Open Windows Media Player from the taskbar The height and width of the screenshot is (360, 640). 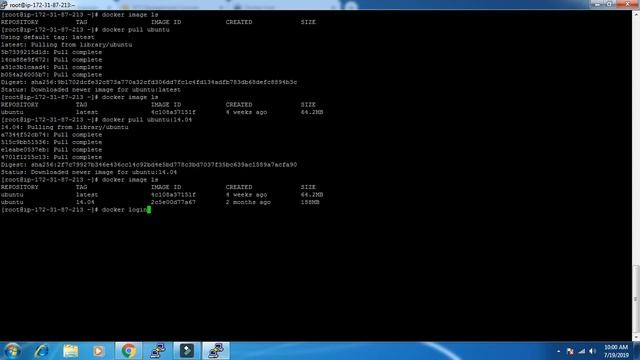(x=98, y=351)
